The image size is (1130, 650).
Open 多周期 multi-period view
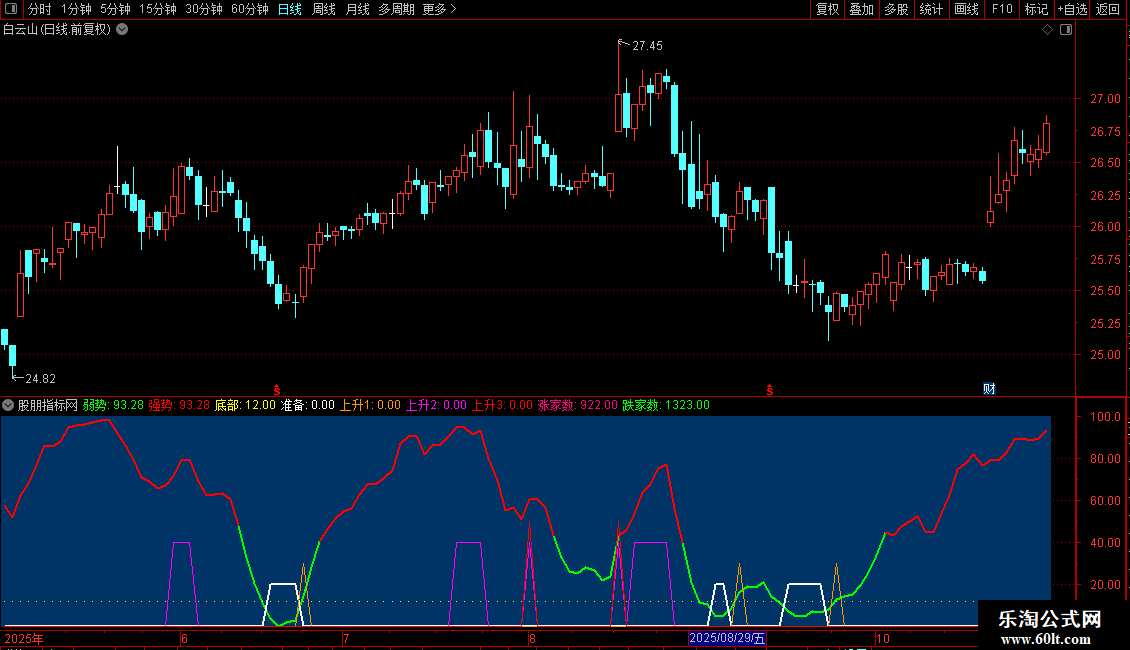(396, 9)
